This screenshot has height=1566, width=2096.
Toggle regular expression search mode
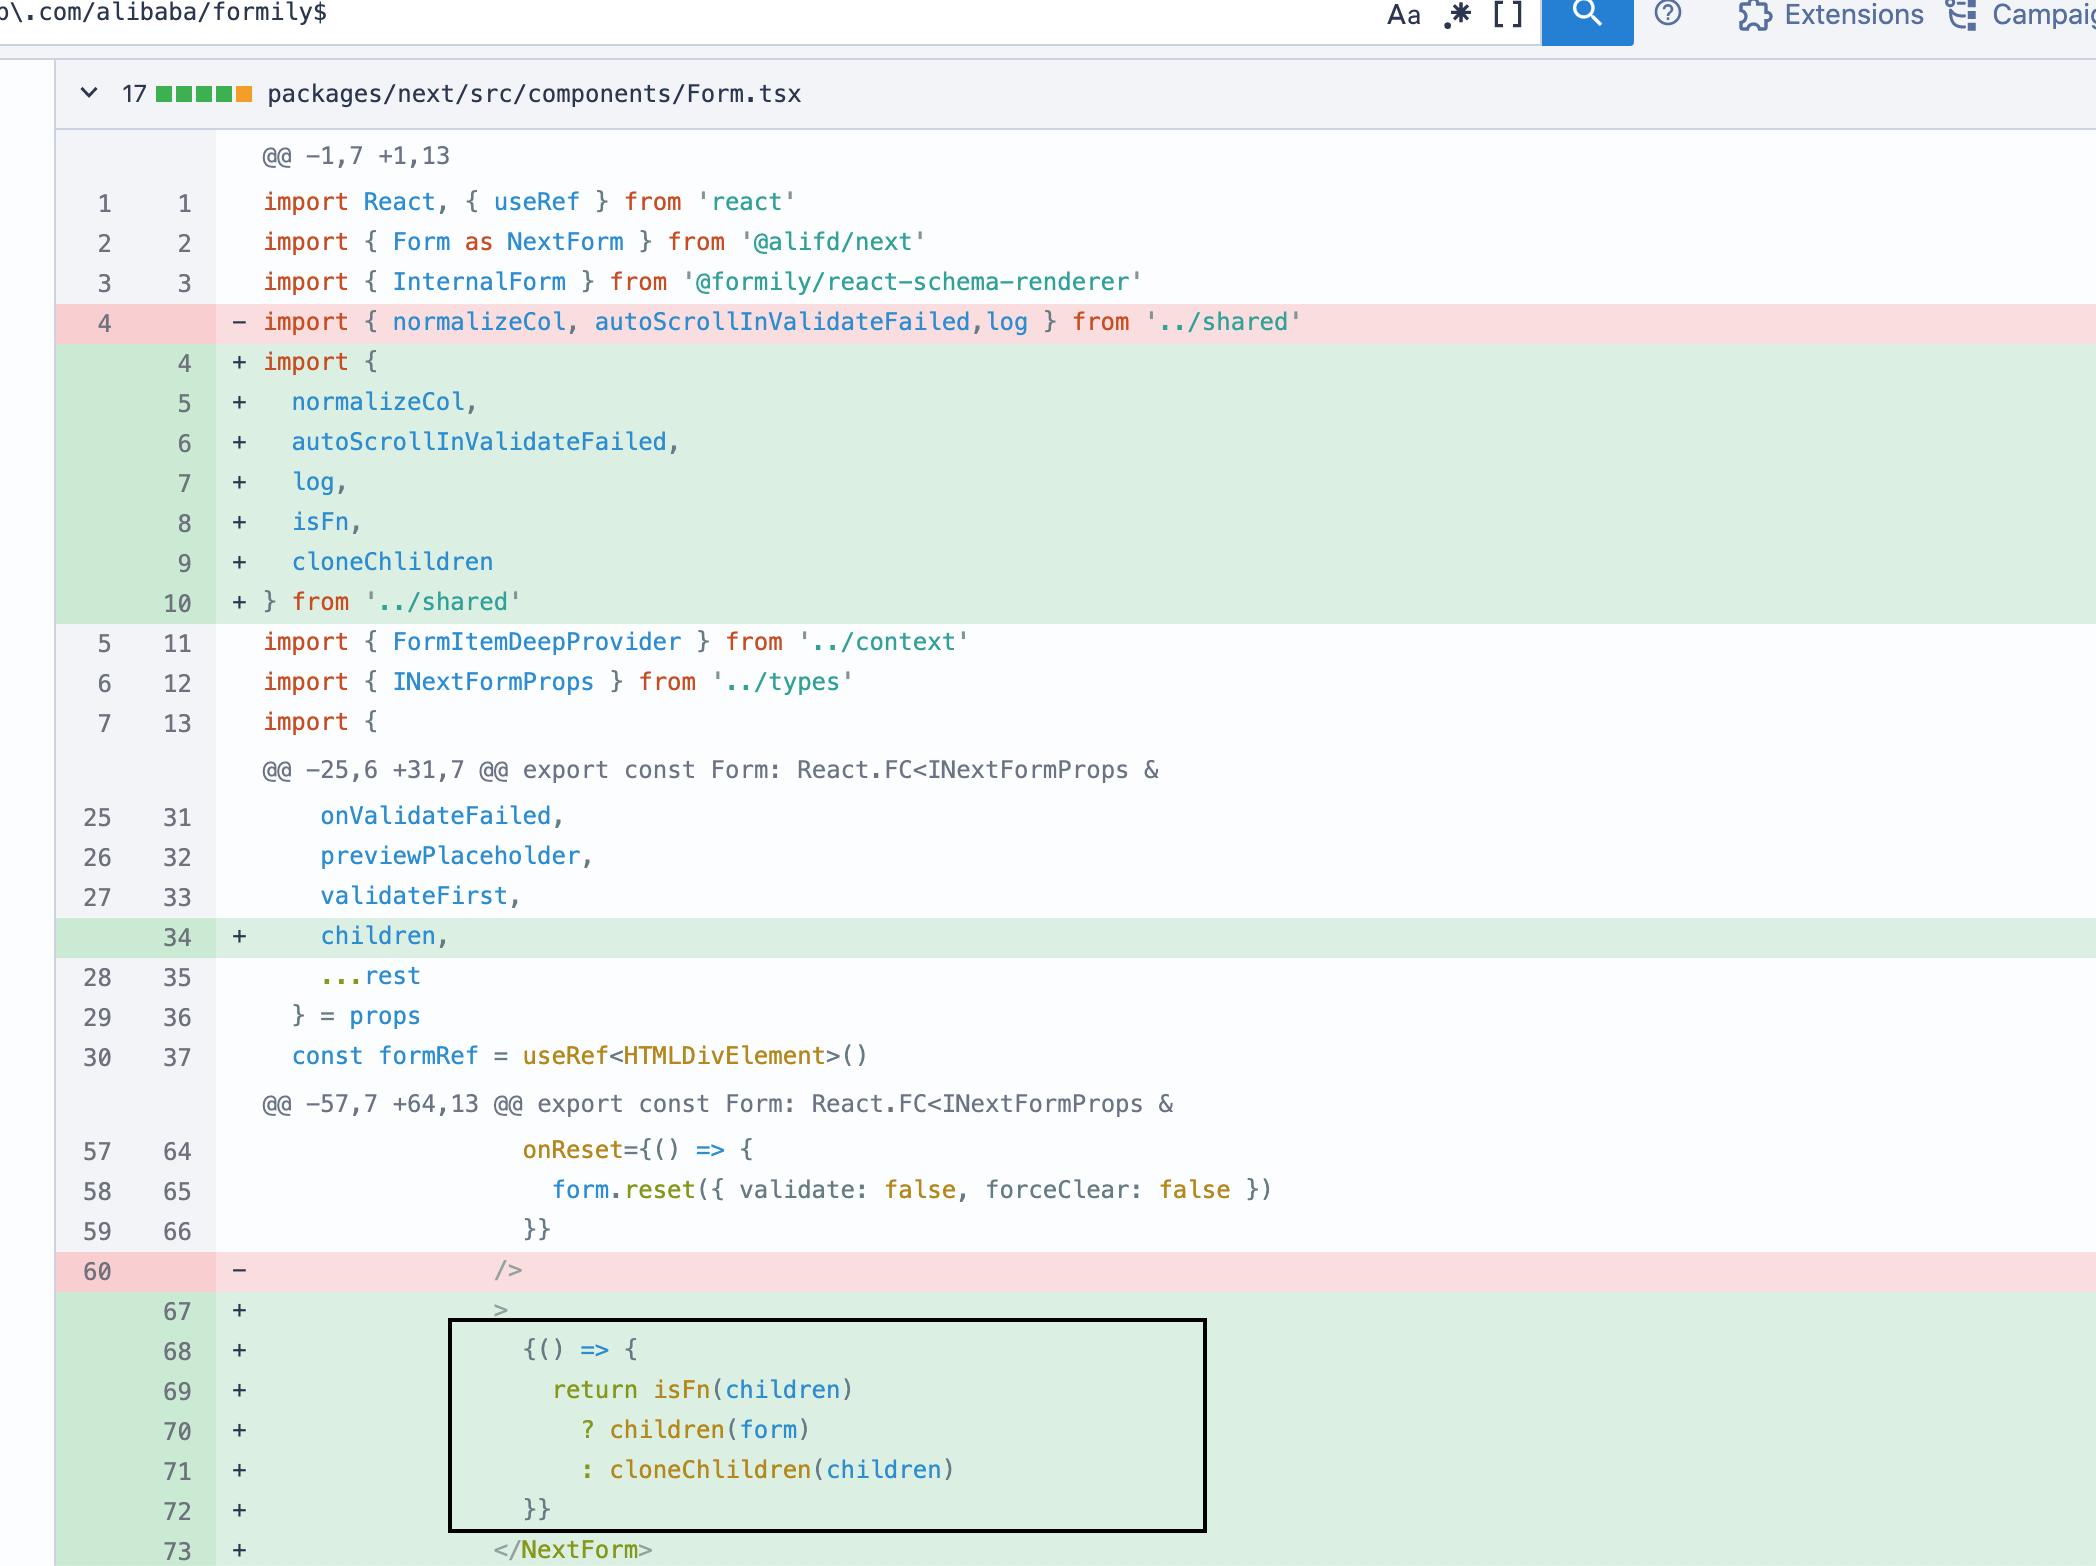(1457, 15)
